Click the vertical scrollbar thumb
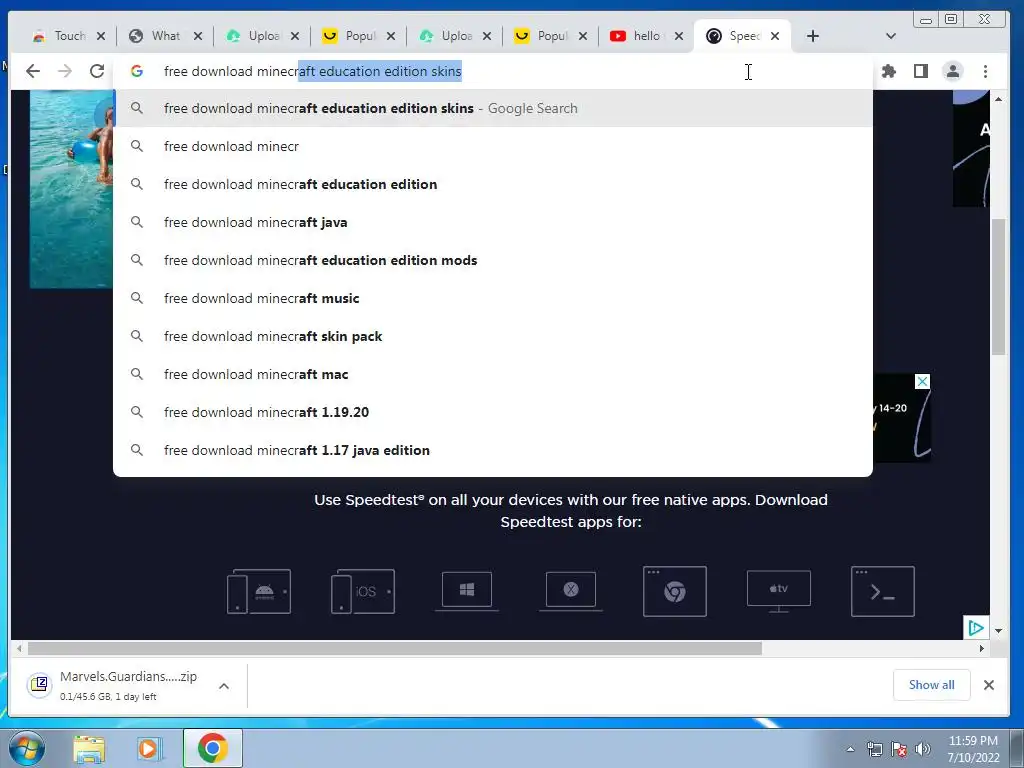The height and width of the screenshot is (768, 1024). (x=998, y=287)
